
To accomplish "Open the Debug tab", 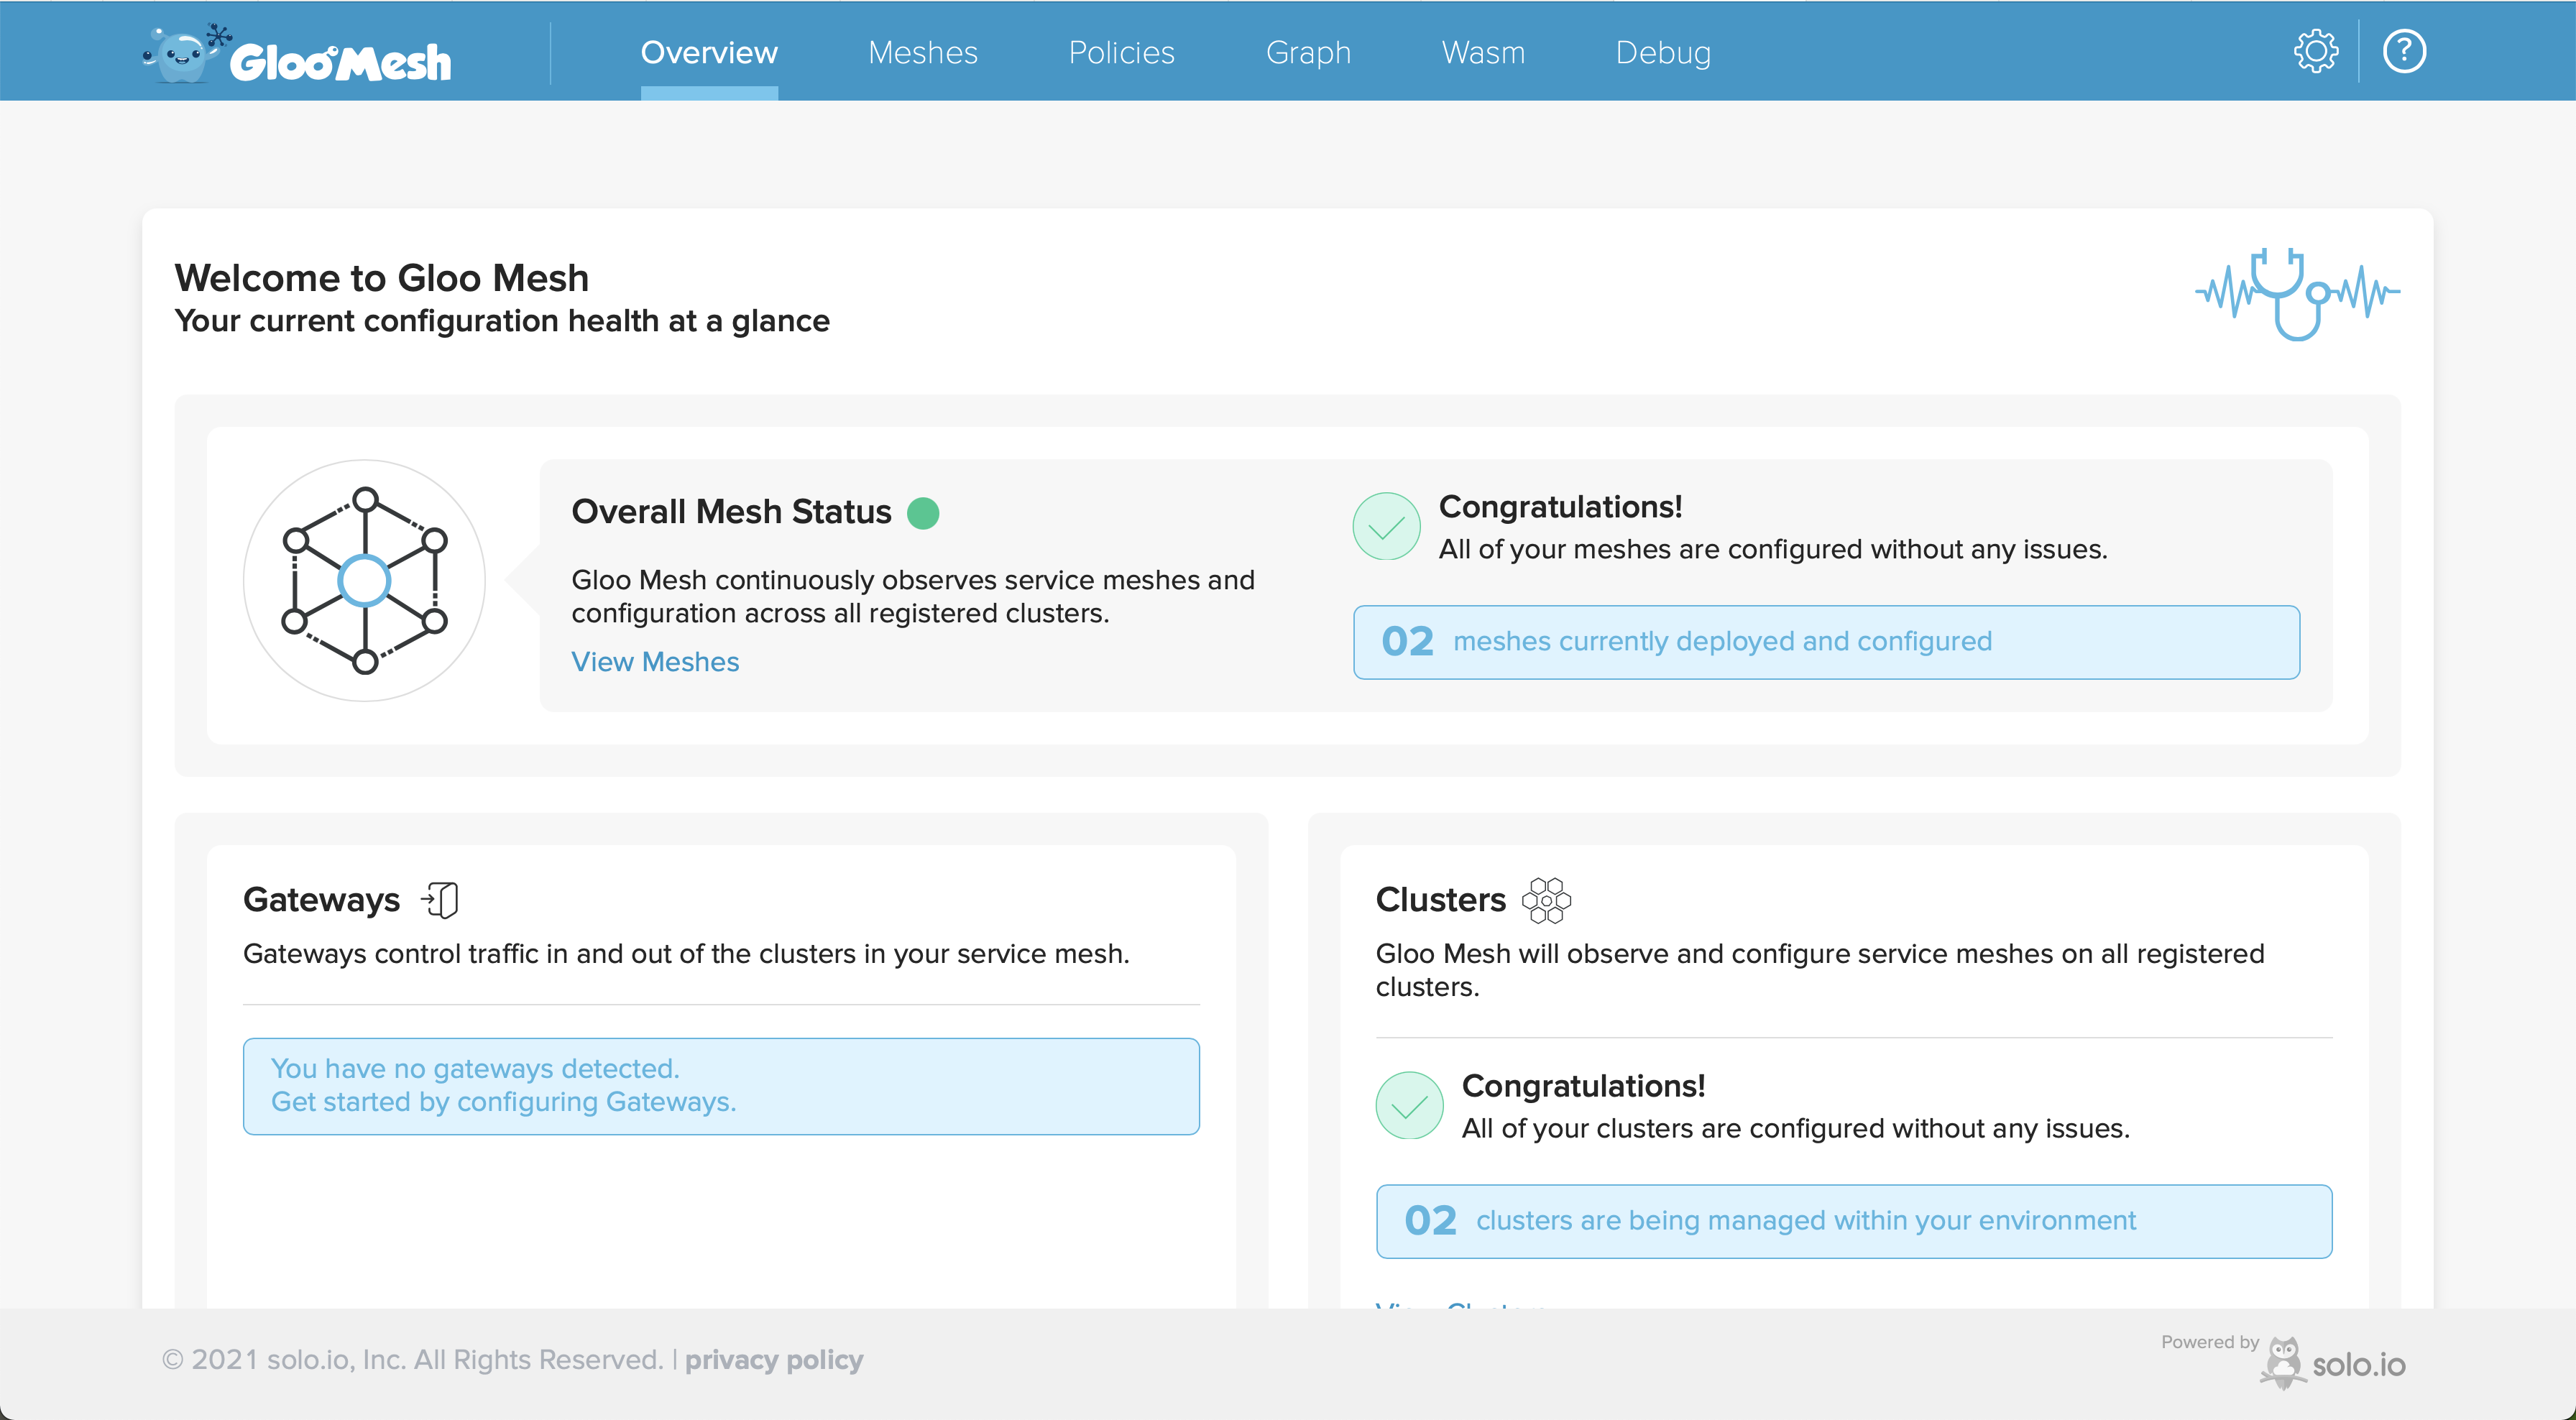I will pyautogui.click(x=1663, y=52).
